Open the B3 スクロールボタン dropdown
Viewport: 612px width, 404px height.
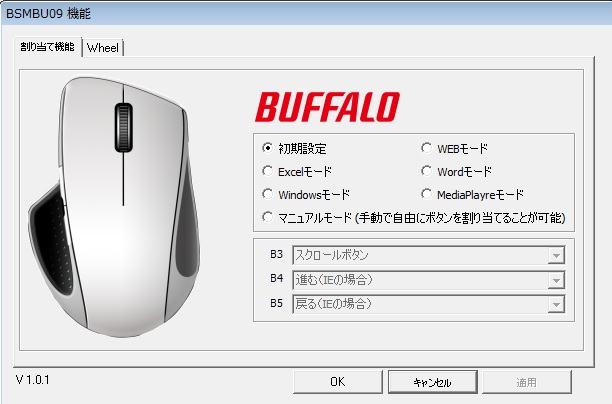[556, 256]
